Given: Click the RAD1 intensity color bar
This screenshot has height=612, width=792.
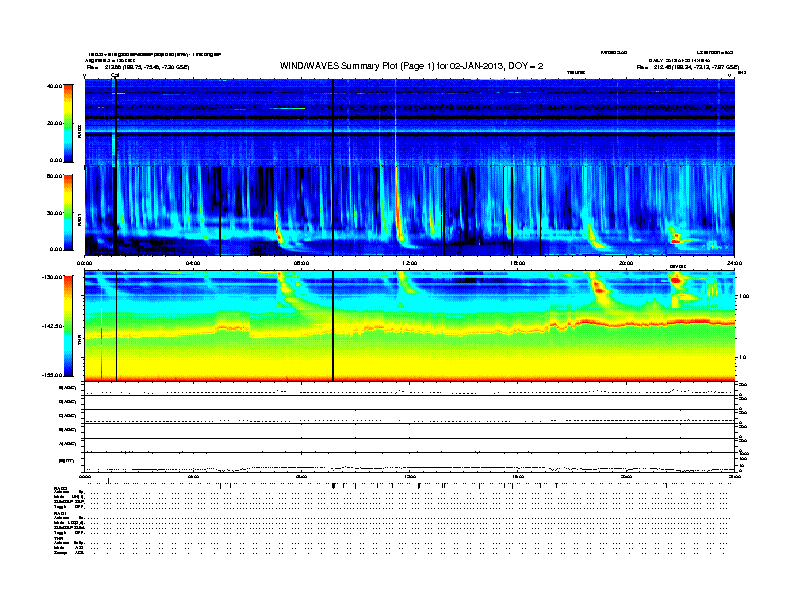Looking at the screenshot, I should (x=68, y=213).
